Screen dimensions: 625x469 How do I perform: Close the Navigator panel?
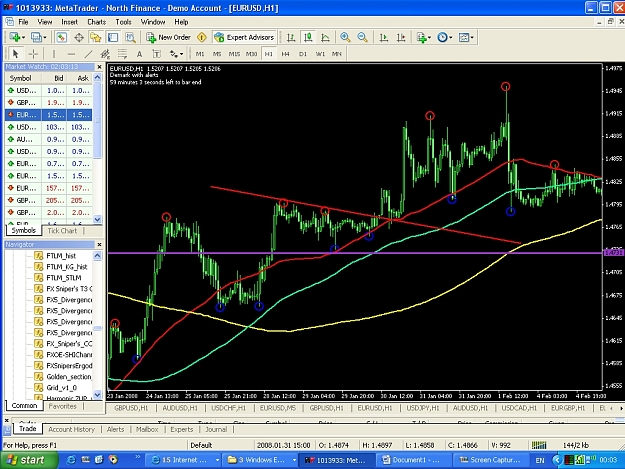pos(99,244)
